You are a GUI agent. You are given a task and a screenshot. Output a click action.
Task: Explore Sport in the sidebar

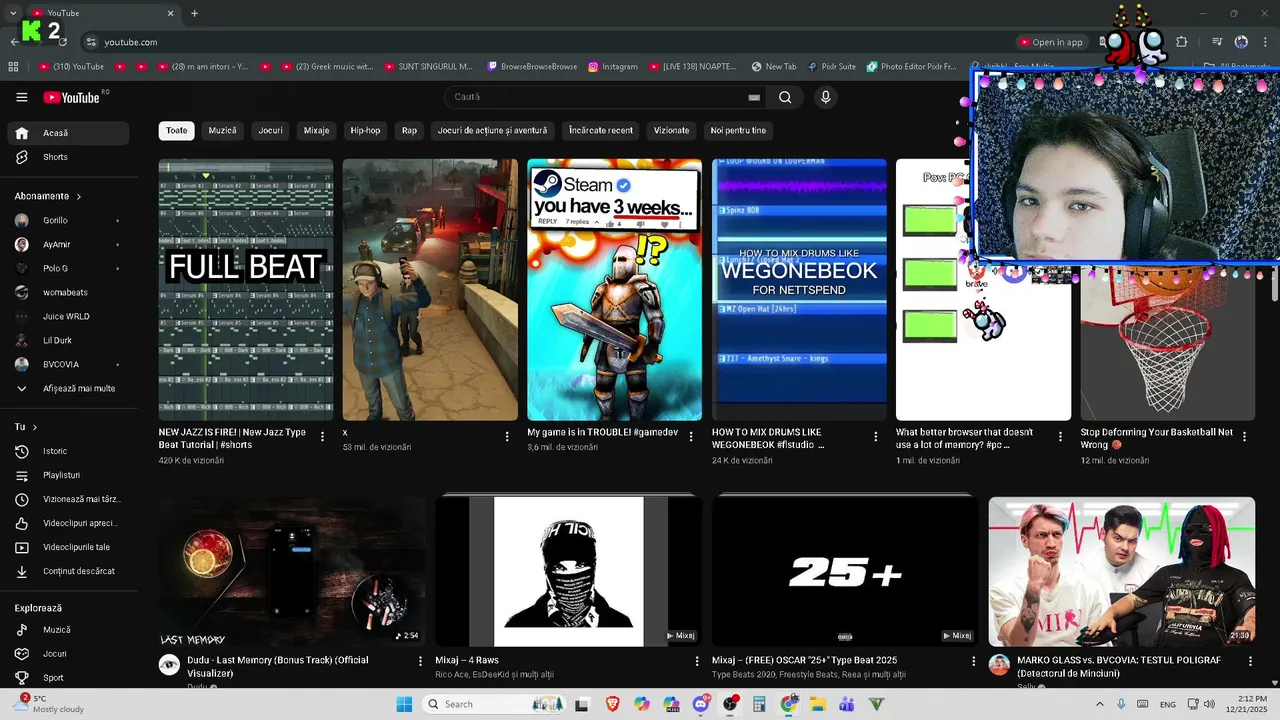pos(68,678)
